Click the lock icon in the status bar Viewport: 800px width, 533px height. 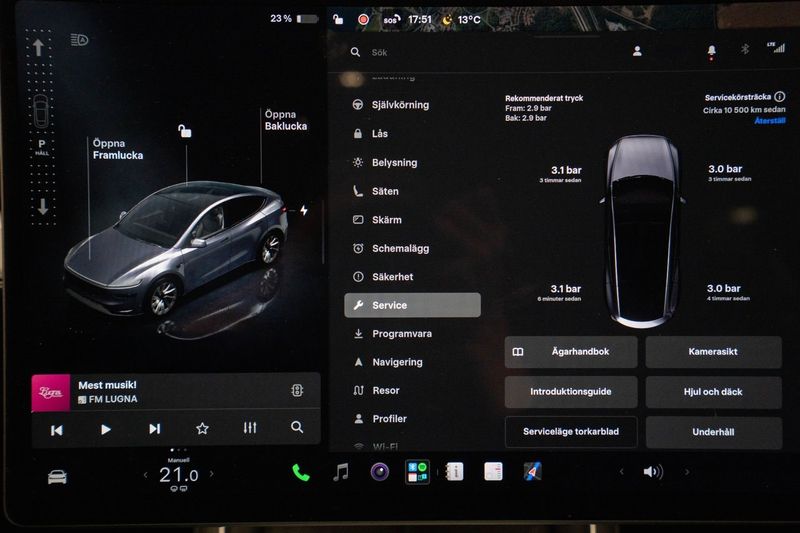(338, 19)
